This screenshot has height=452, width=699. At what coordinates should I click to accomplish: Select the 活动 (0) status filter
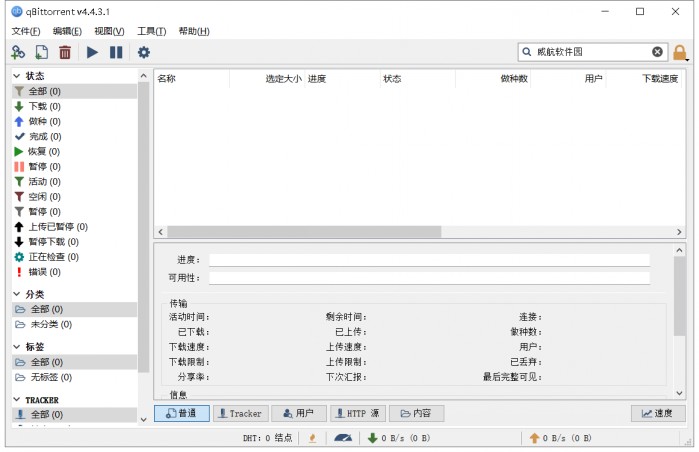pyautogui.click(x=74, y=181)
